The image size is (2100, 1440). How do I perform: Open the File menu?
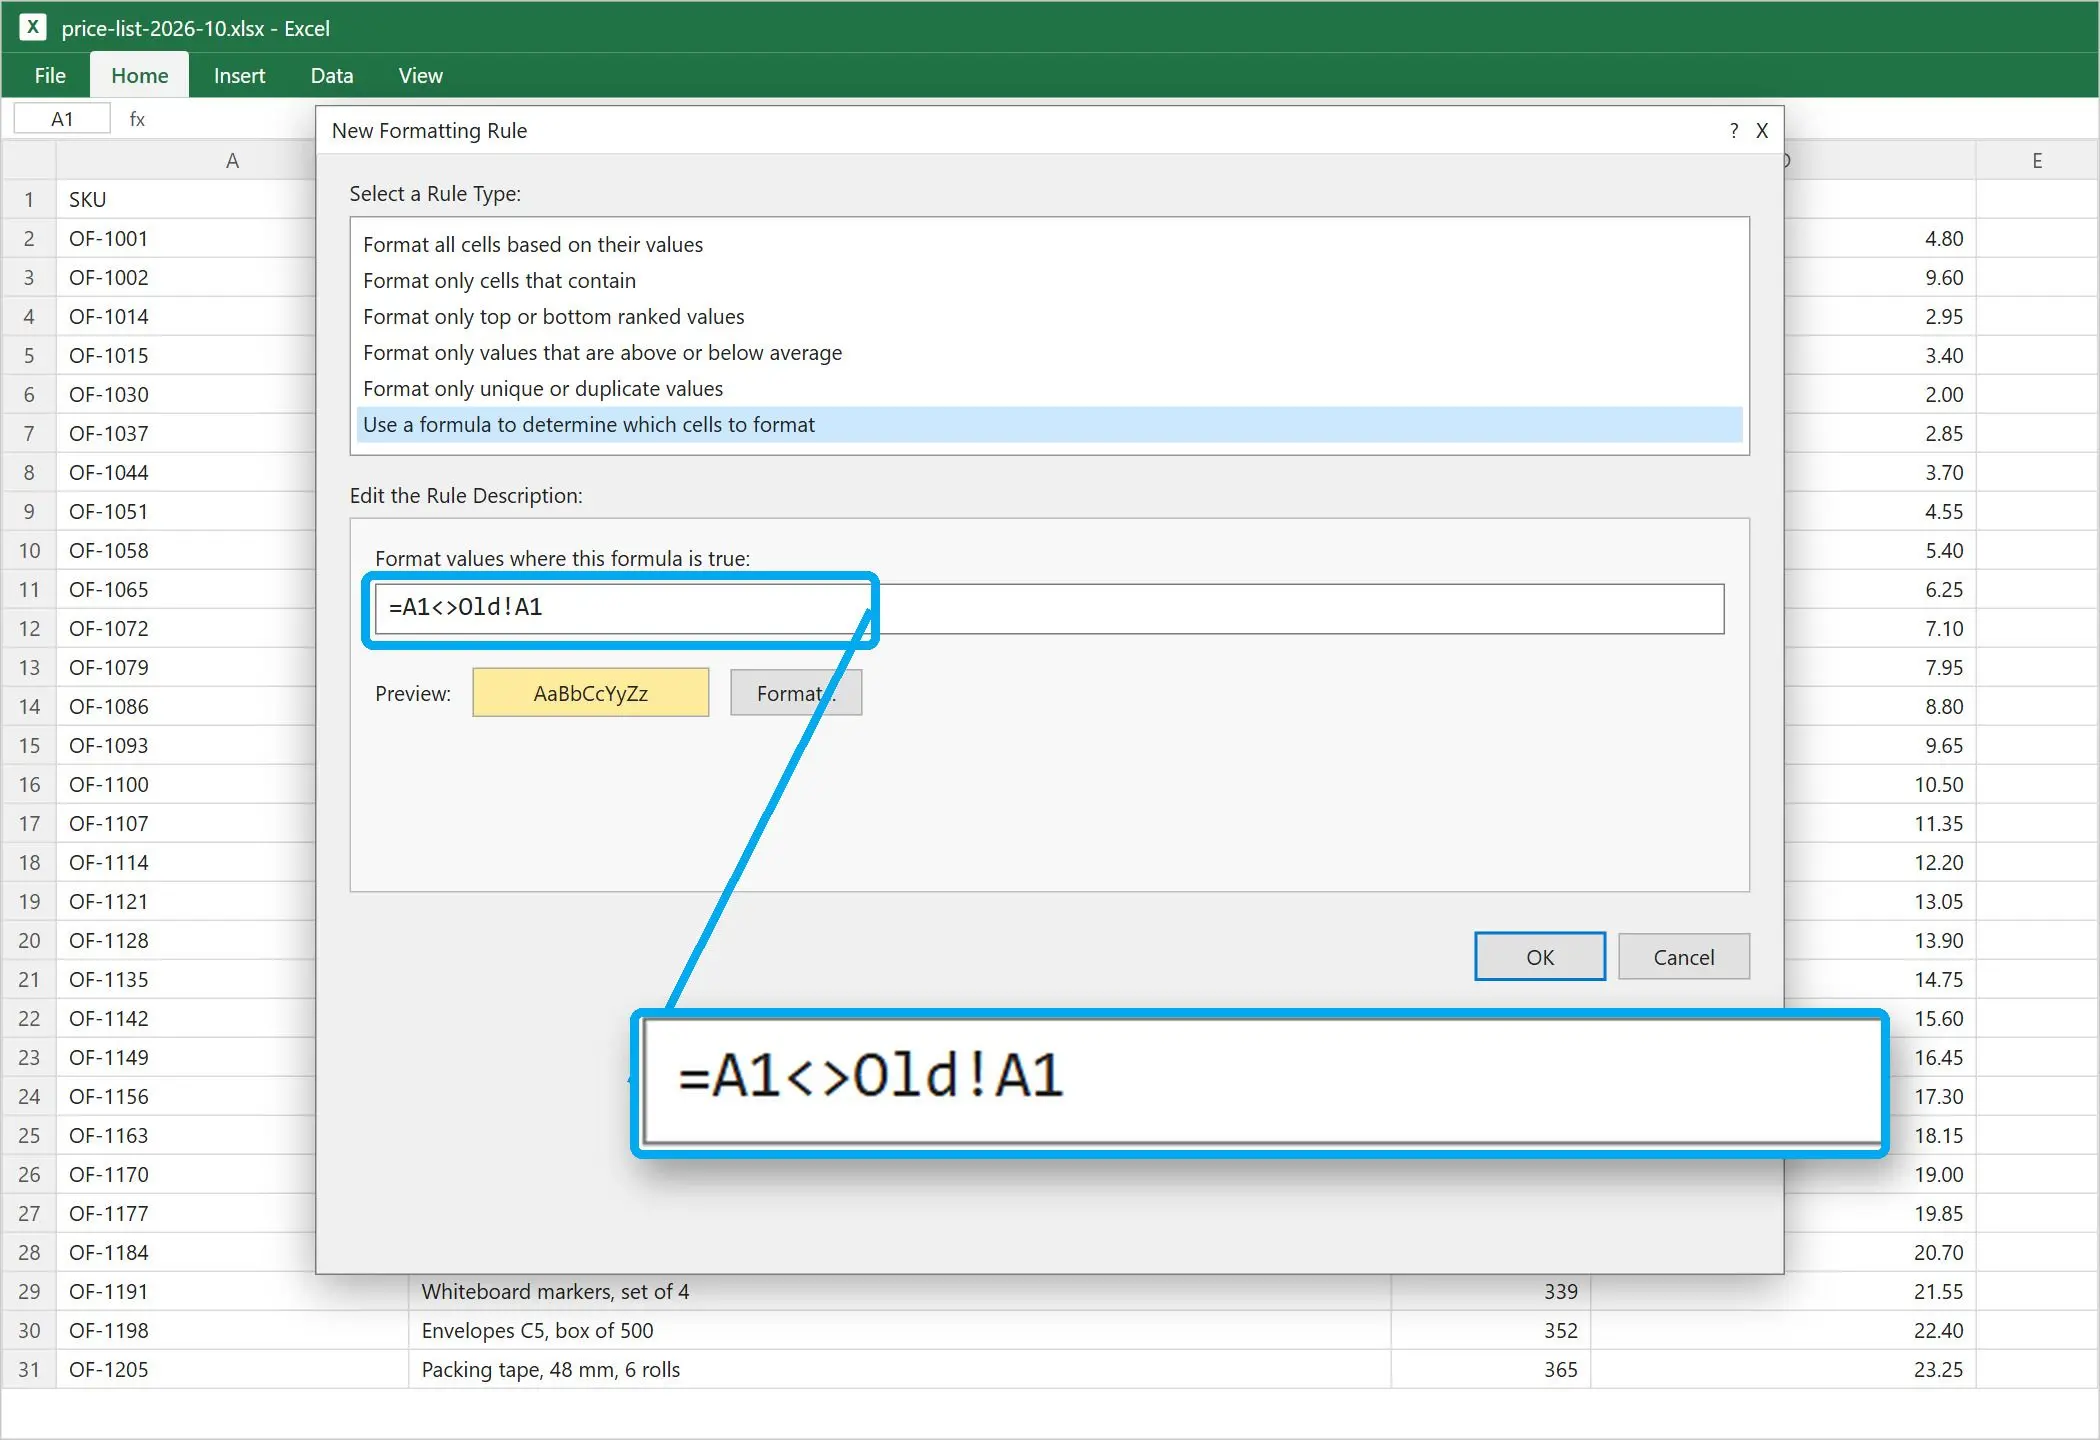(x=50, y=75)
